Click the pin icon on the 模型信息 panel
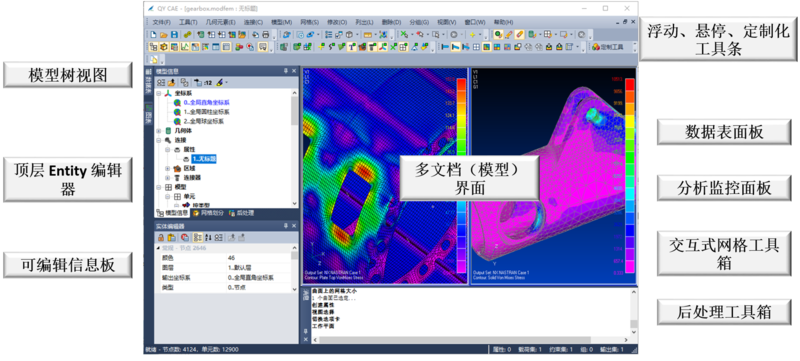The height and width of the screenshot is (361, 800). pos(287,71)
